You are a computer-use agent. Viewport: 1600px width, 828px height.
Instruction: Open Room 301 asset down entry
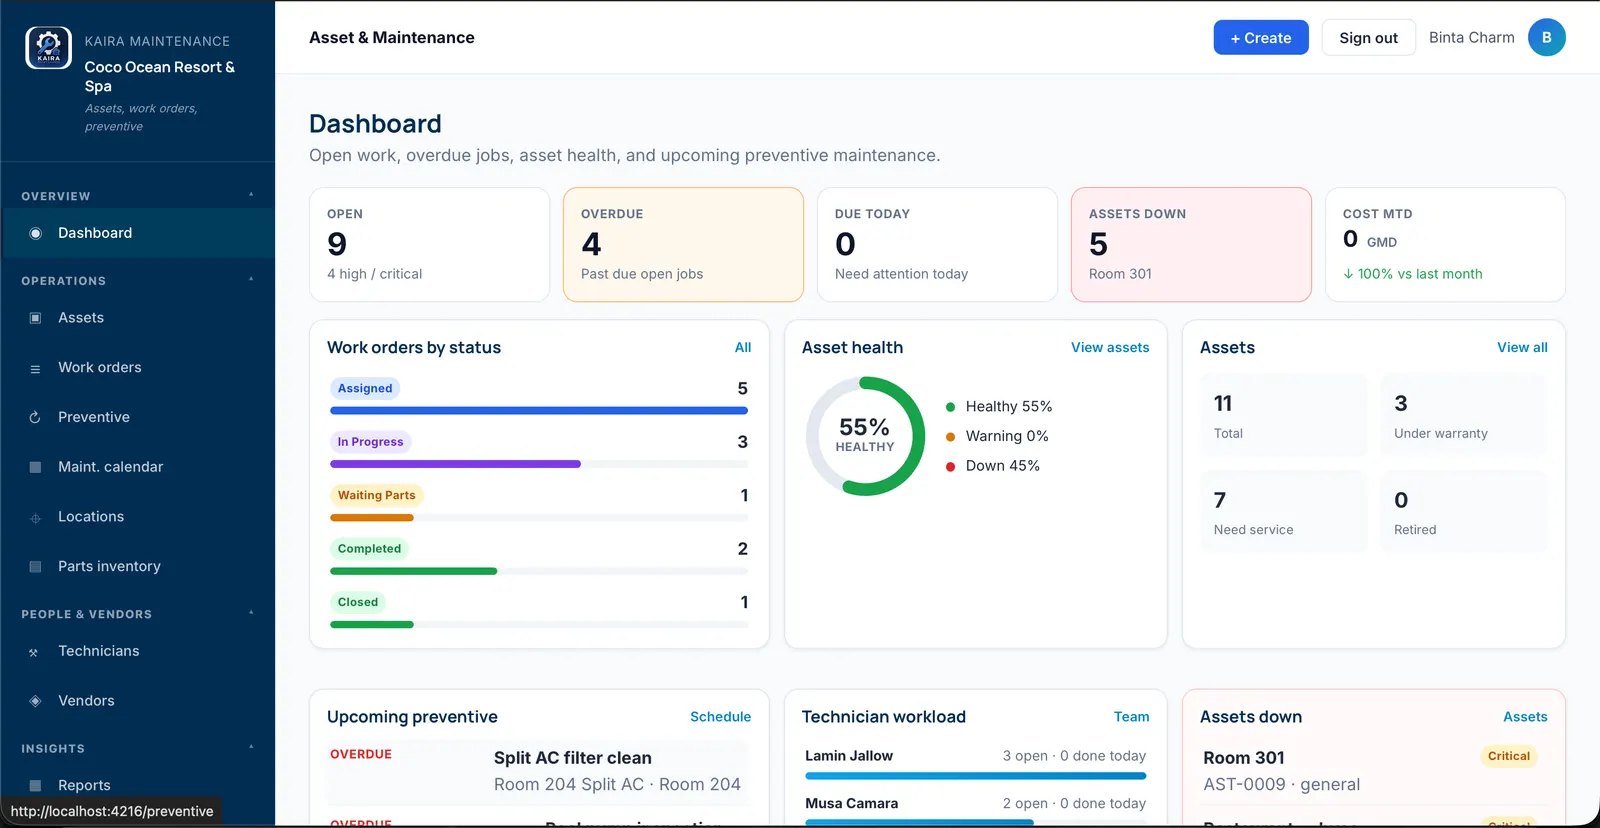1374,771
